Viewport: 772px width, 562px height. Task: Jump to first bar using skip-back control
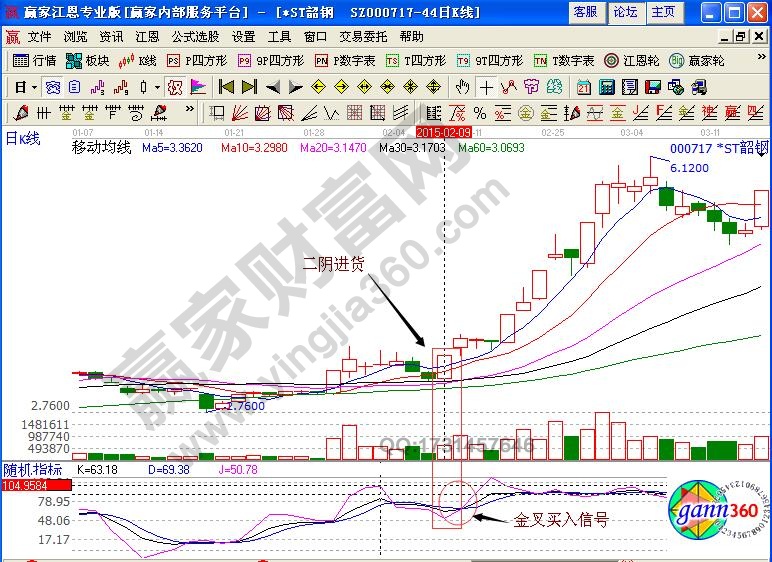(226, 87)
